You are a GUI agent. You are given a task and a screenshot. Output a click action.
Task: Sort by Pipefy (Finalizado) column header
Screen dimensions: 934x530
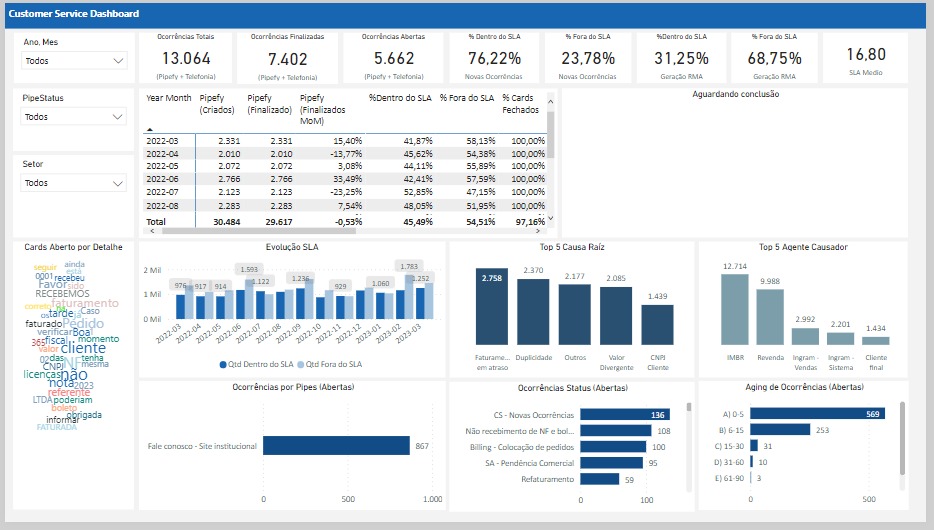(x=269, y=104)
